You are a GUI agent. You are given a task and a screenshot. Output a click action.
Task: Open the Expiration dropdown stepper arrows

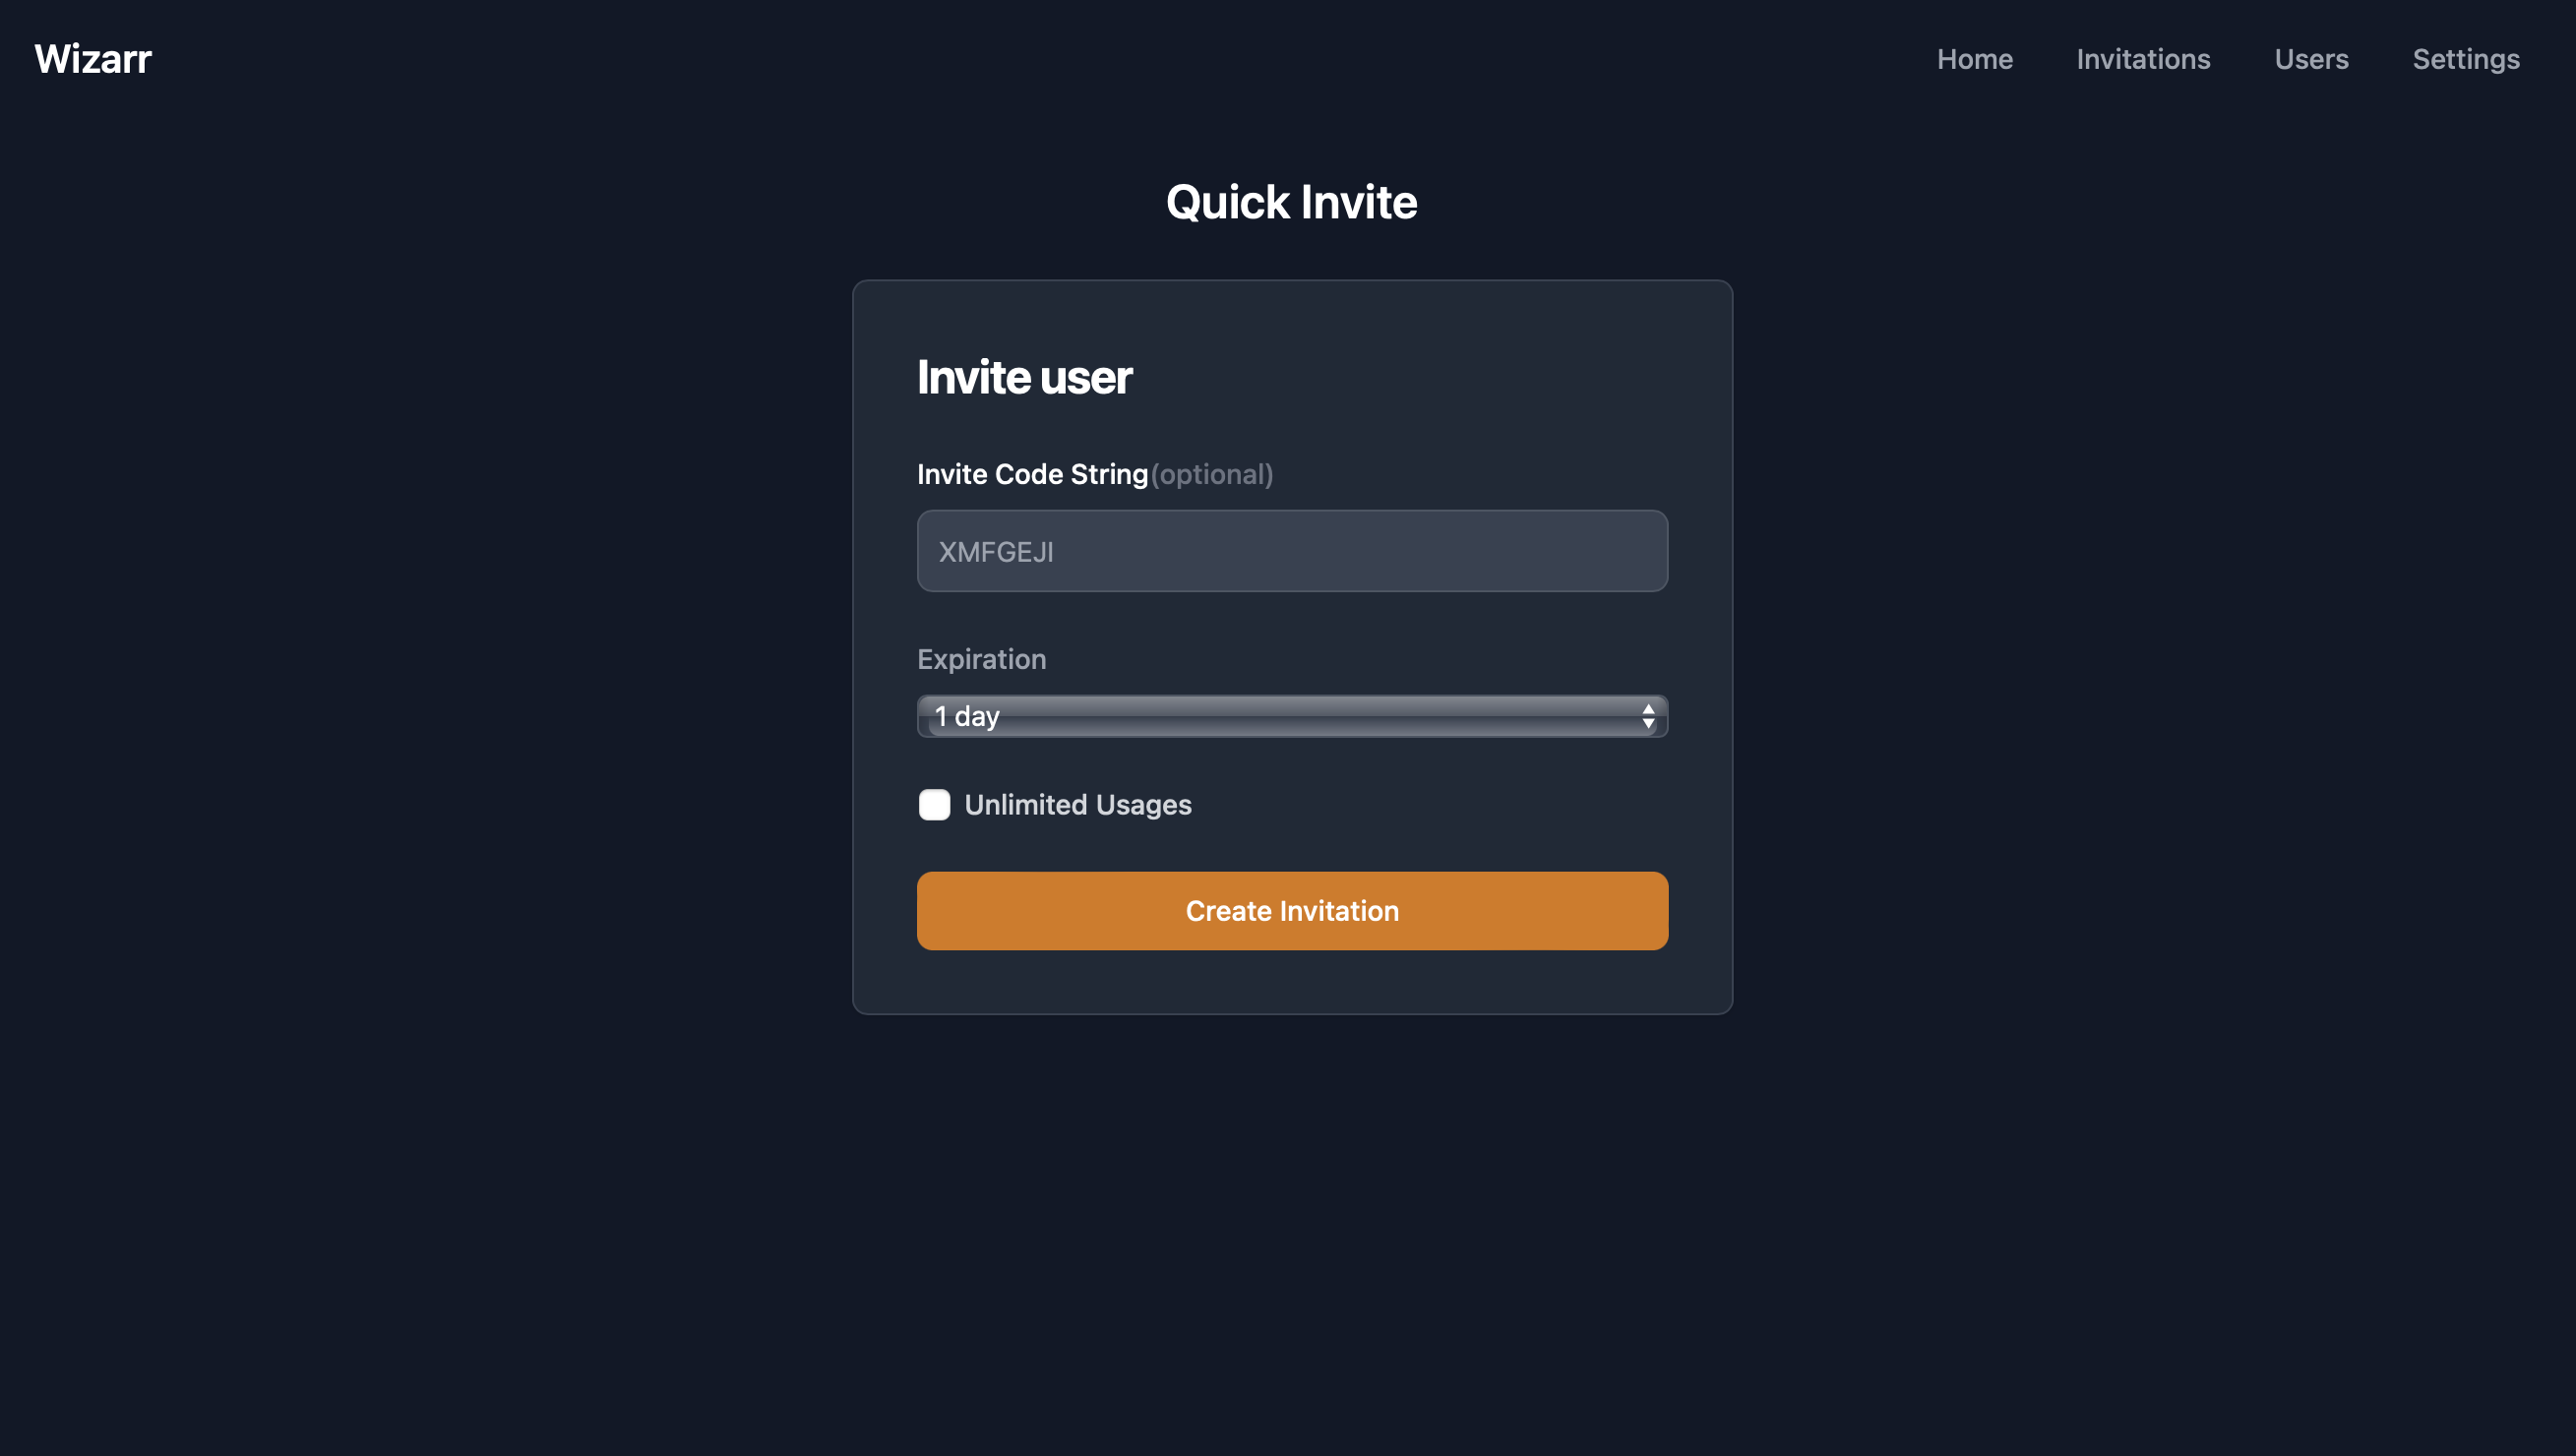[1646, 716]
